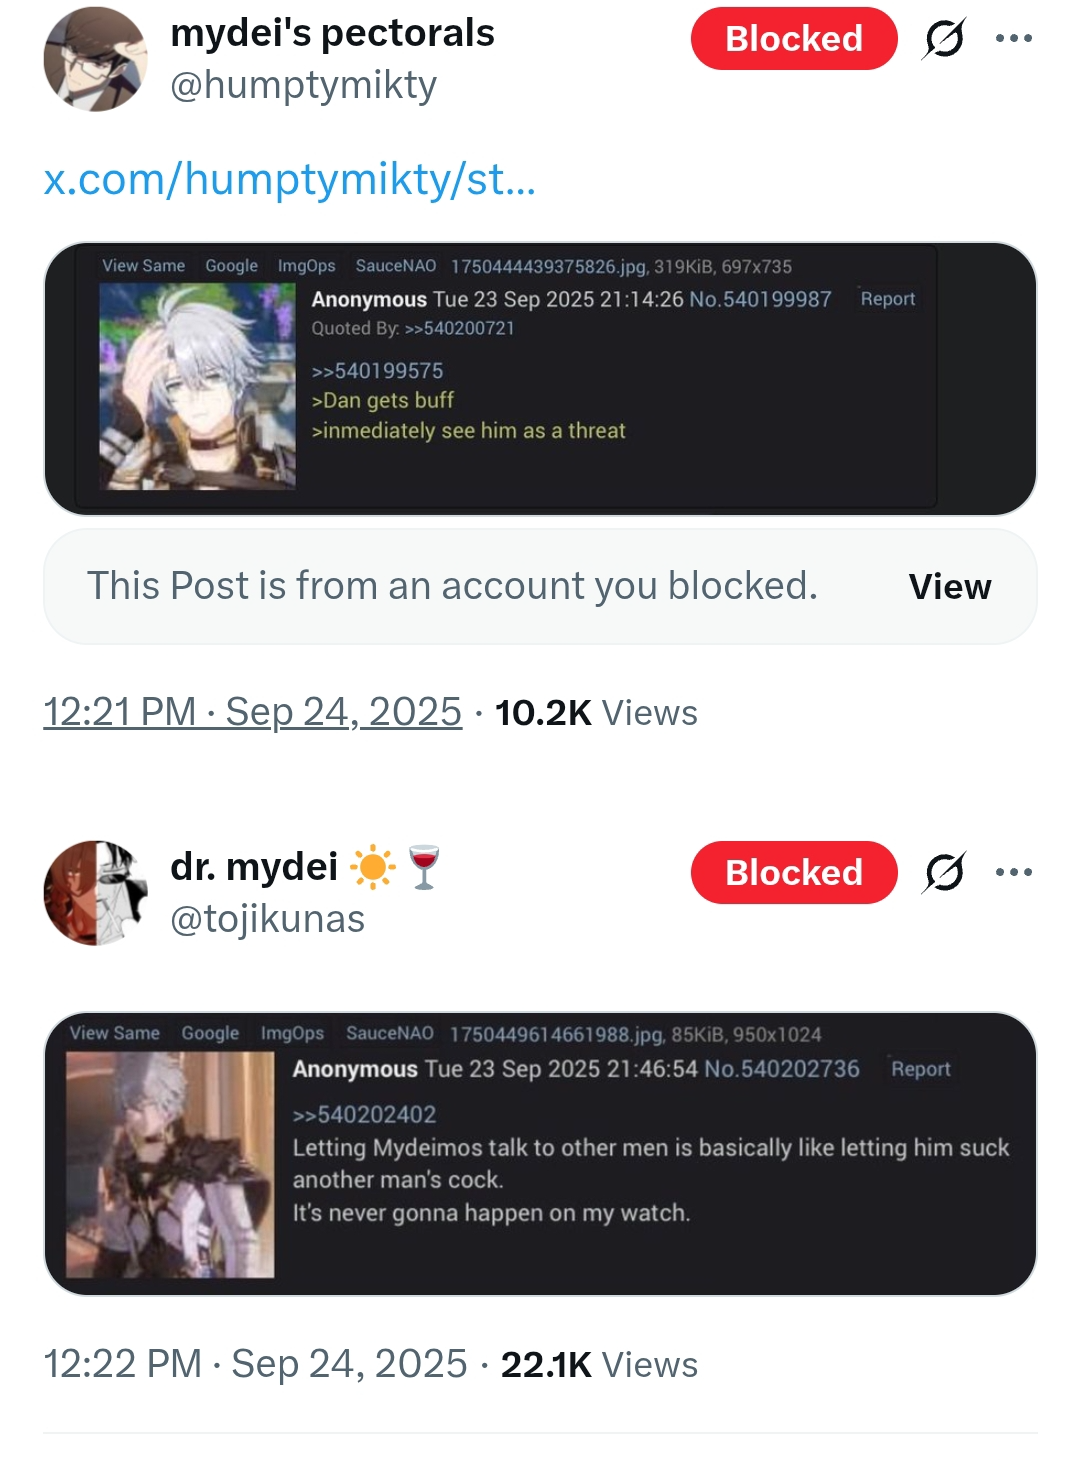
Task: Click View to reveal the blocked post
Action: pos(950,587)
